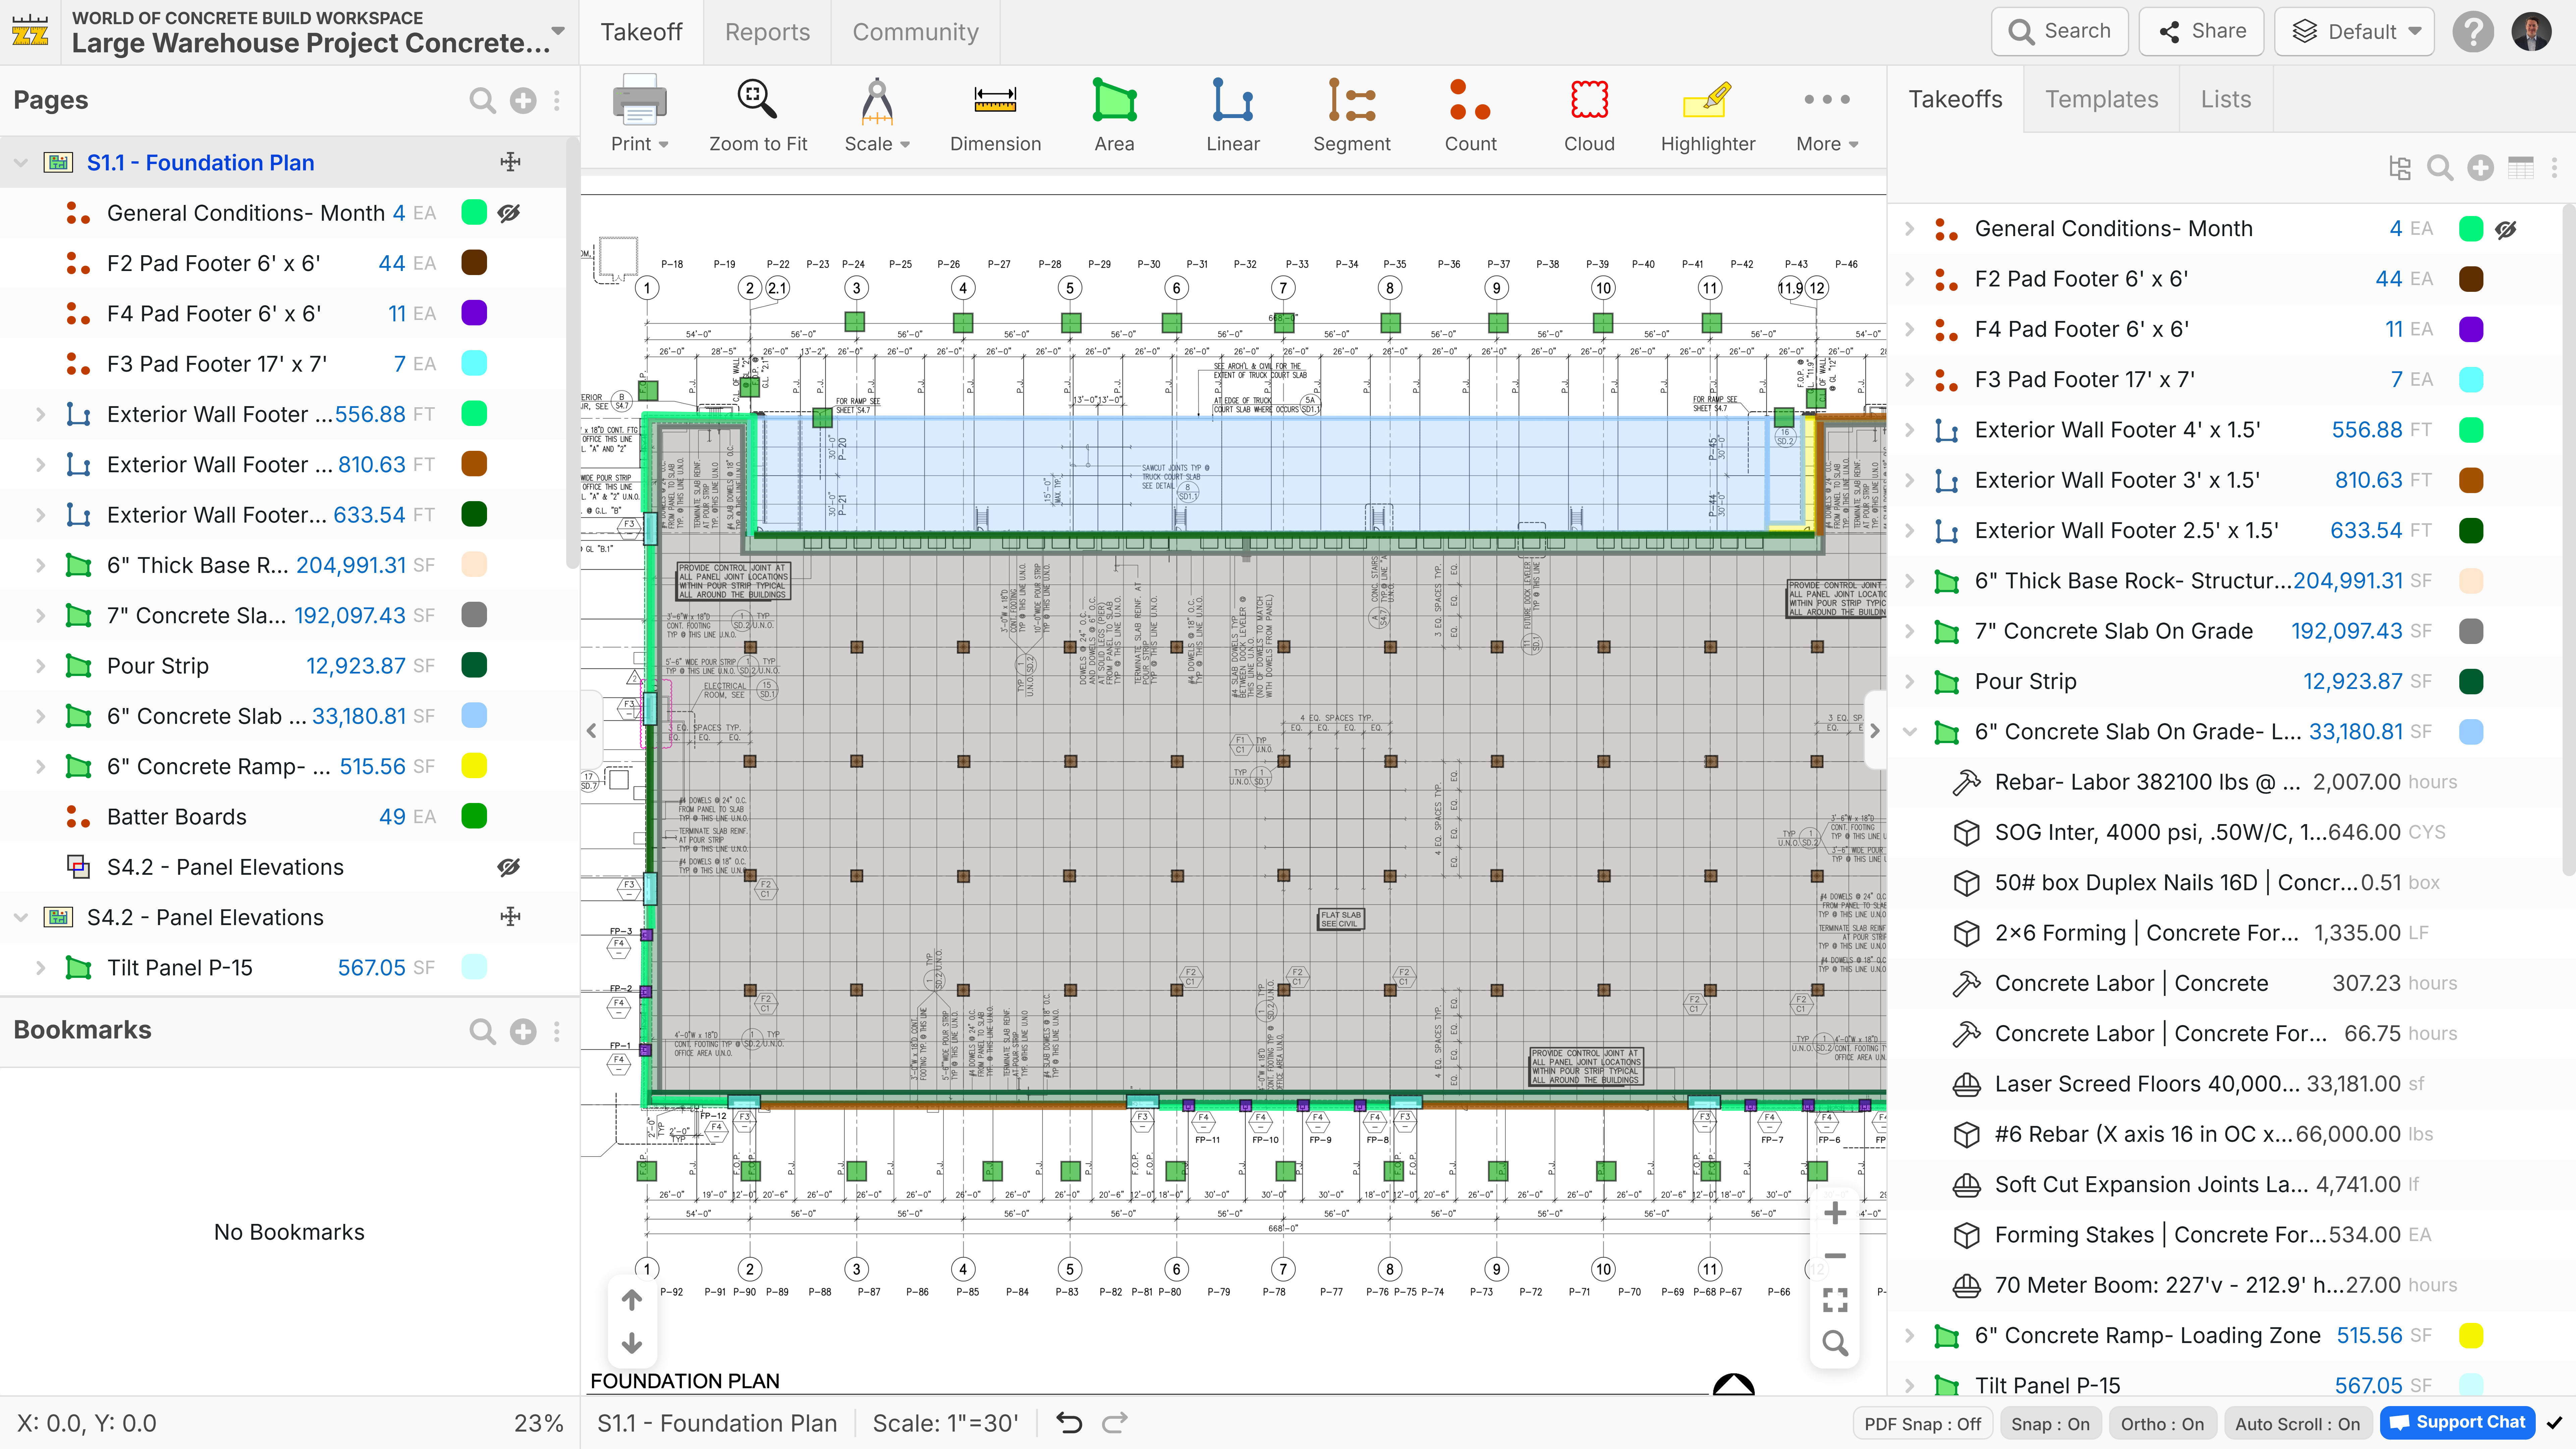Expand Tilt Panel P-15 in Pages list
This screenshot has height=1449, width=2576.
click(x=41, y=968)
